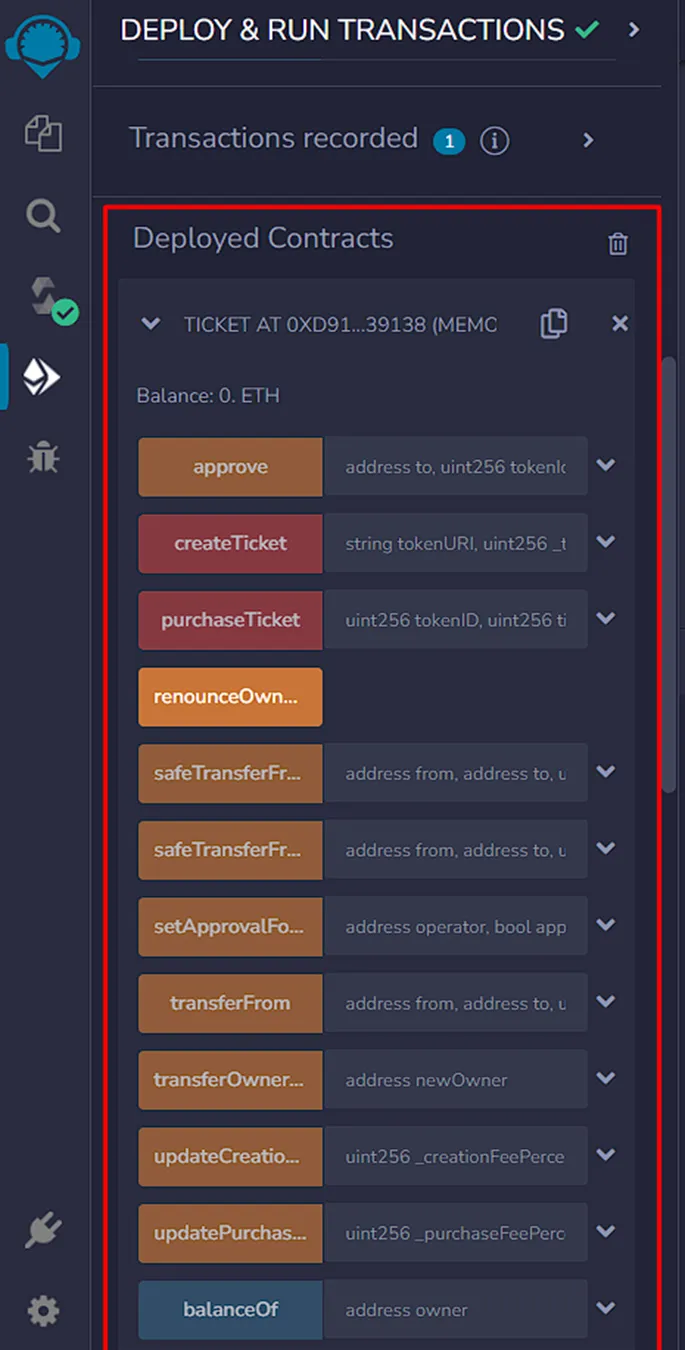Open the Plugin manager plug icon
Viewport: 685px width, 1350px height.
point(43,1231)
